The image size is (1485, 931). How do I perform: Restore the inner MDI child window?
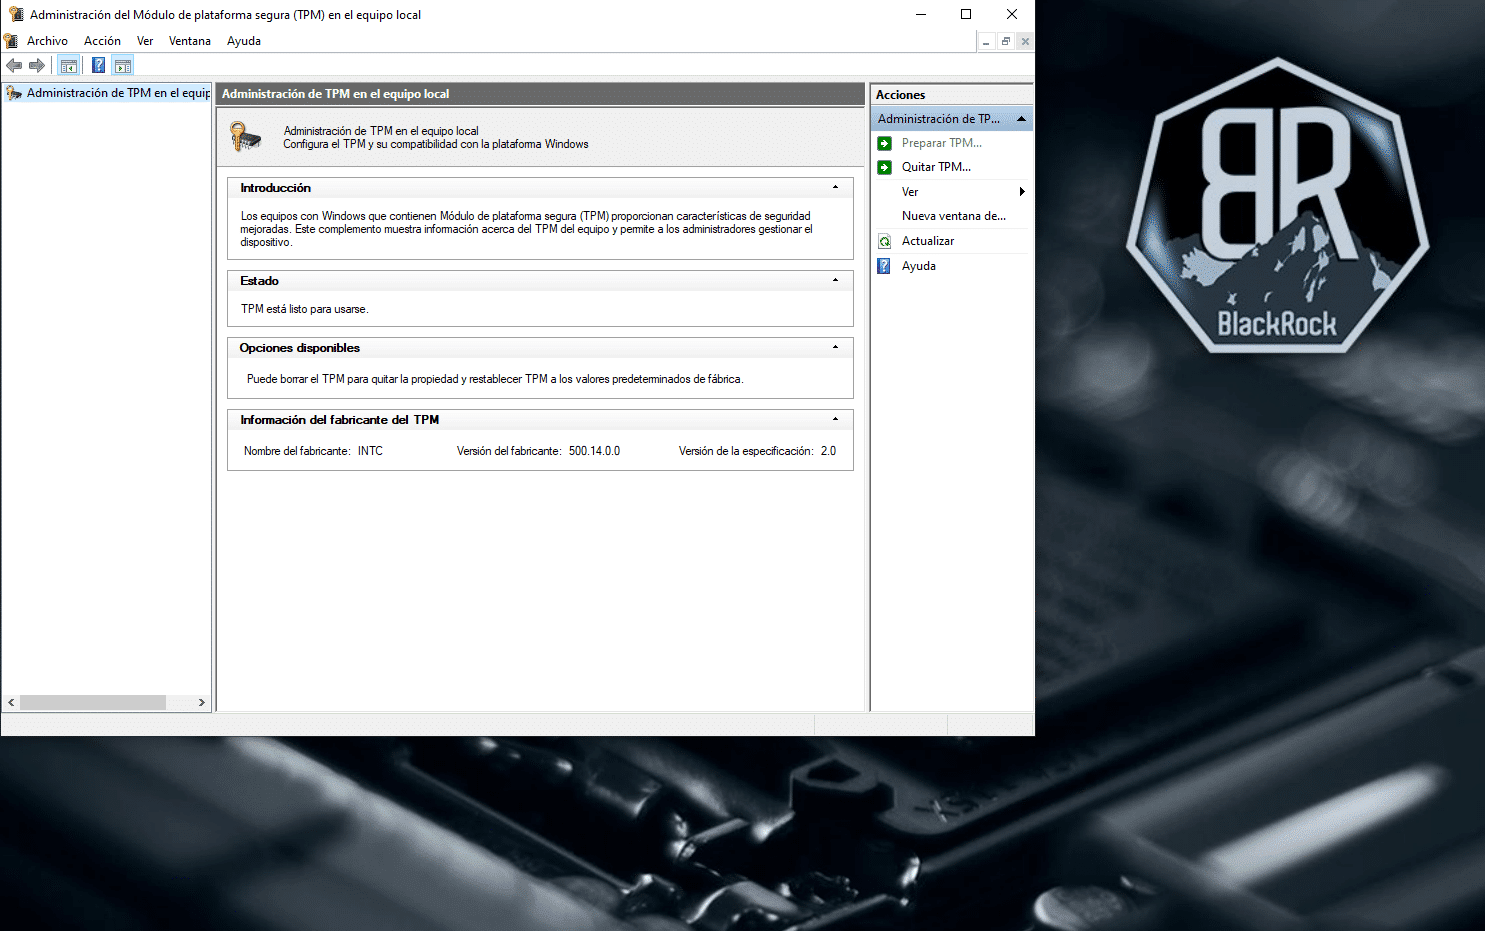1006,41
